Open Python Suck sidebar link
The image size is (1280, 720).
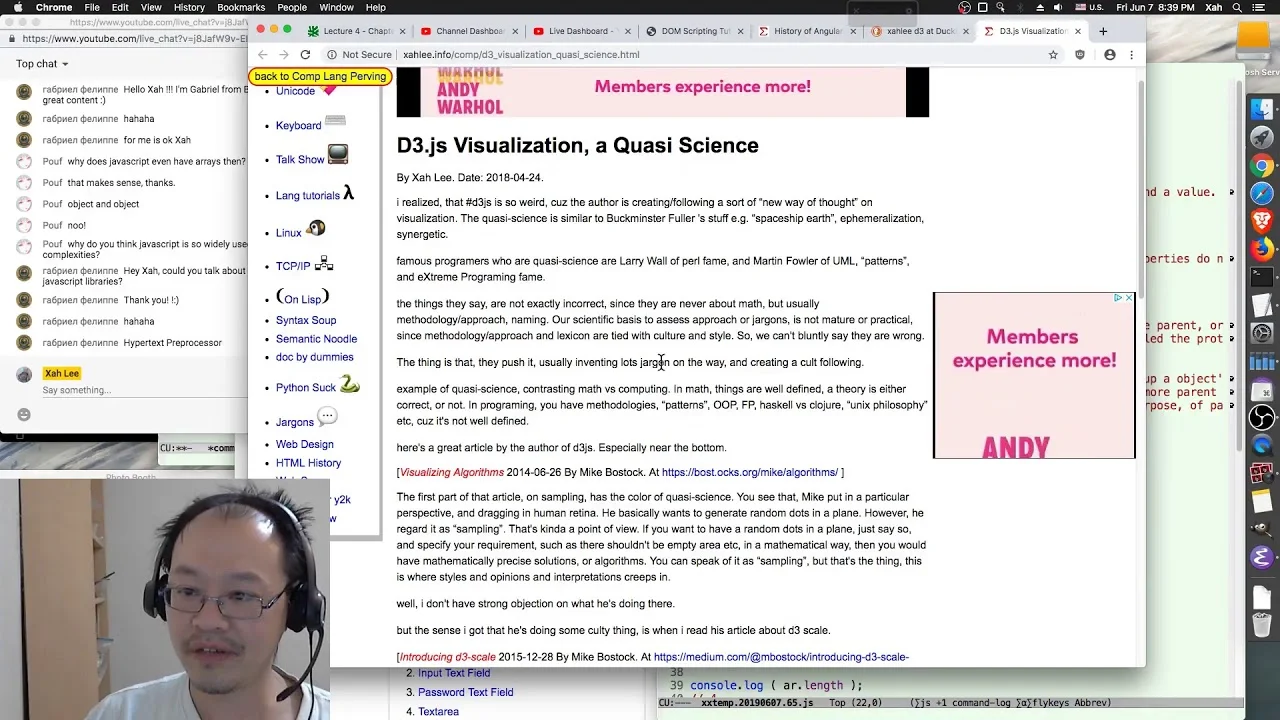click(306, 388)
